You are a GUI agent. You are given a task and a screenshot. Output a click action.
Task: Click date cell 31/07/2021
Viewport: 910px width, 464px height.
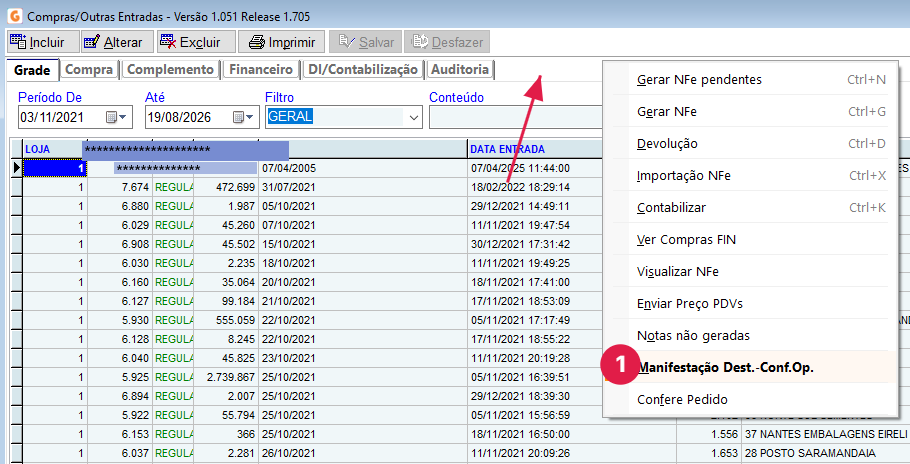363,187
